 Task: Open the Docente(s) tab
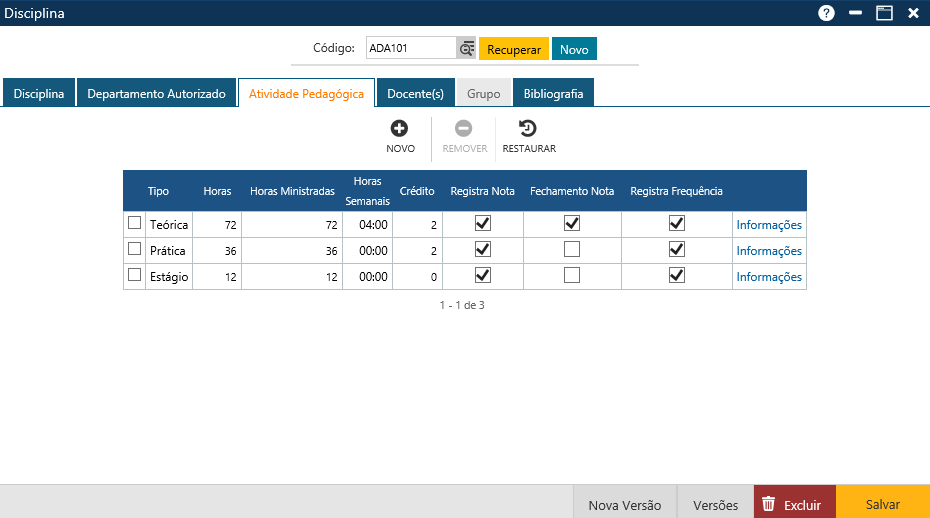coord(415,93)
